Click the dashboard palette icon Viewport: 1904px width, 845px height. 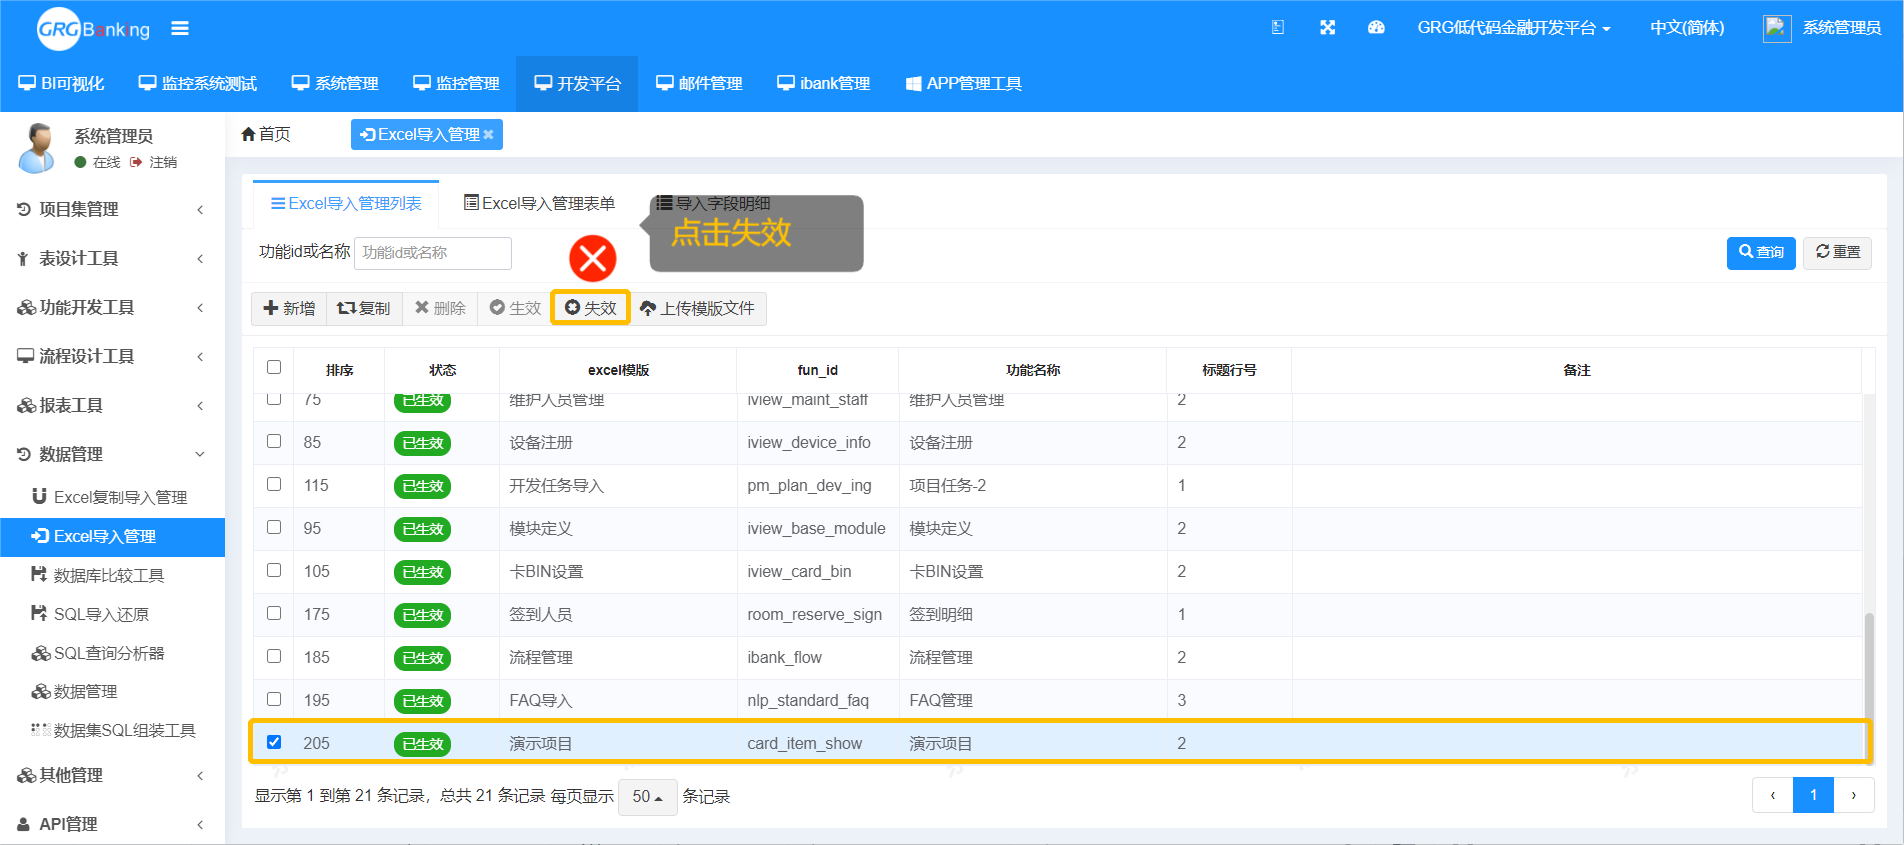(x=1376, y=28)
